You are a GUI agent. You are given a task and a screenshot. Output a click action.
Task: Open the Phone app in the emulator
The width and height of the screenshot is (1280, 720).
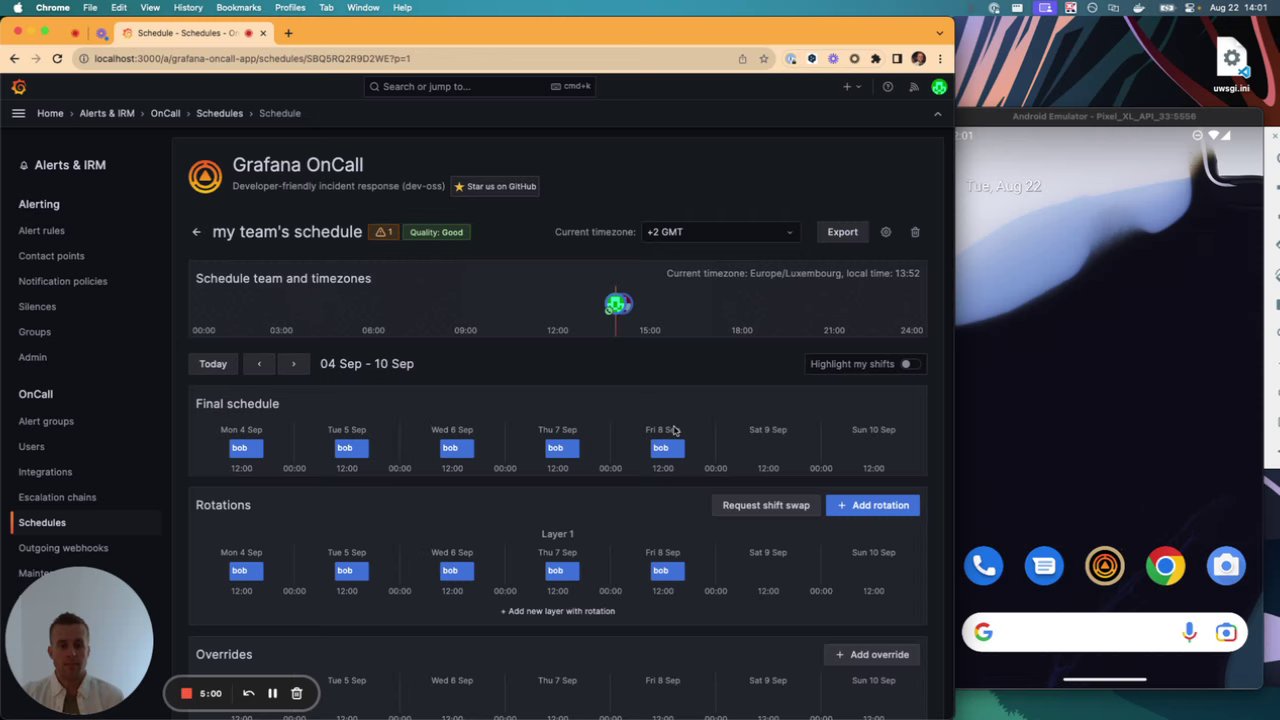(984, 566)
